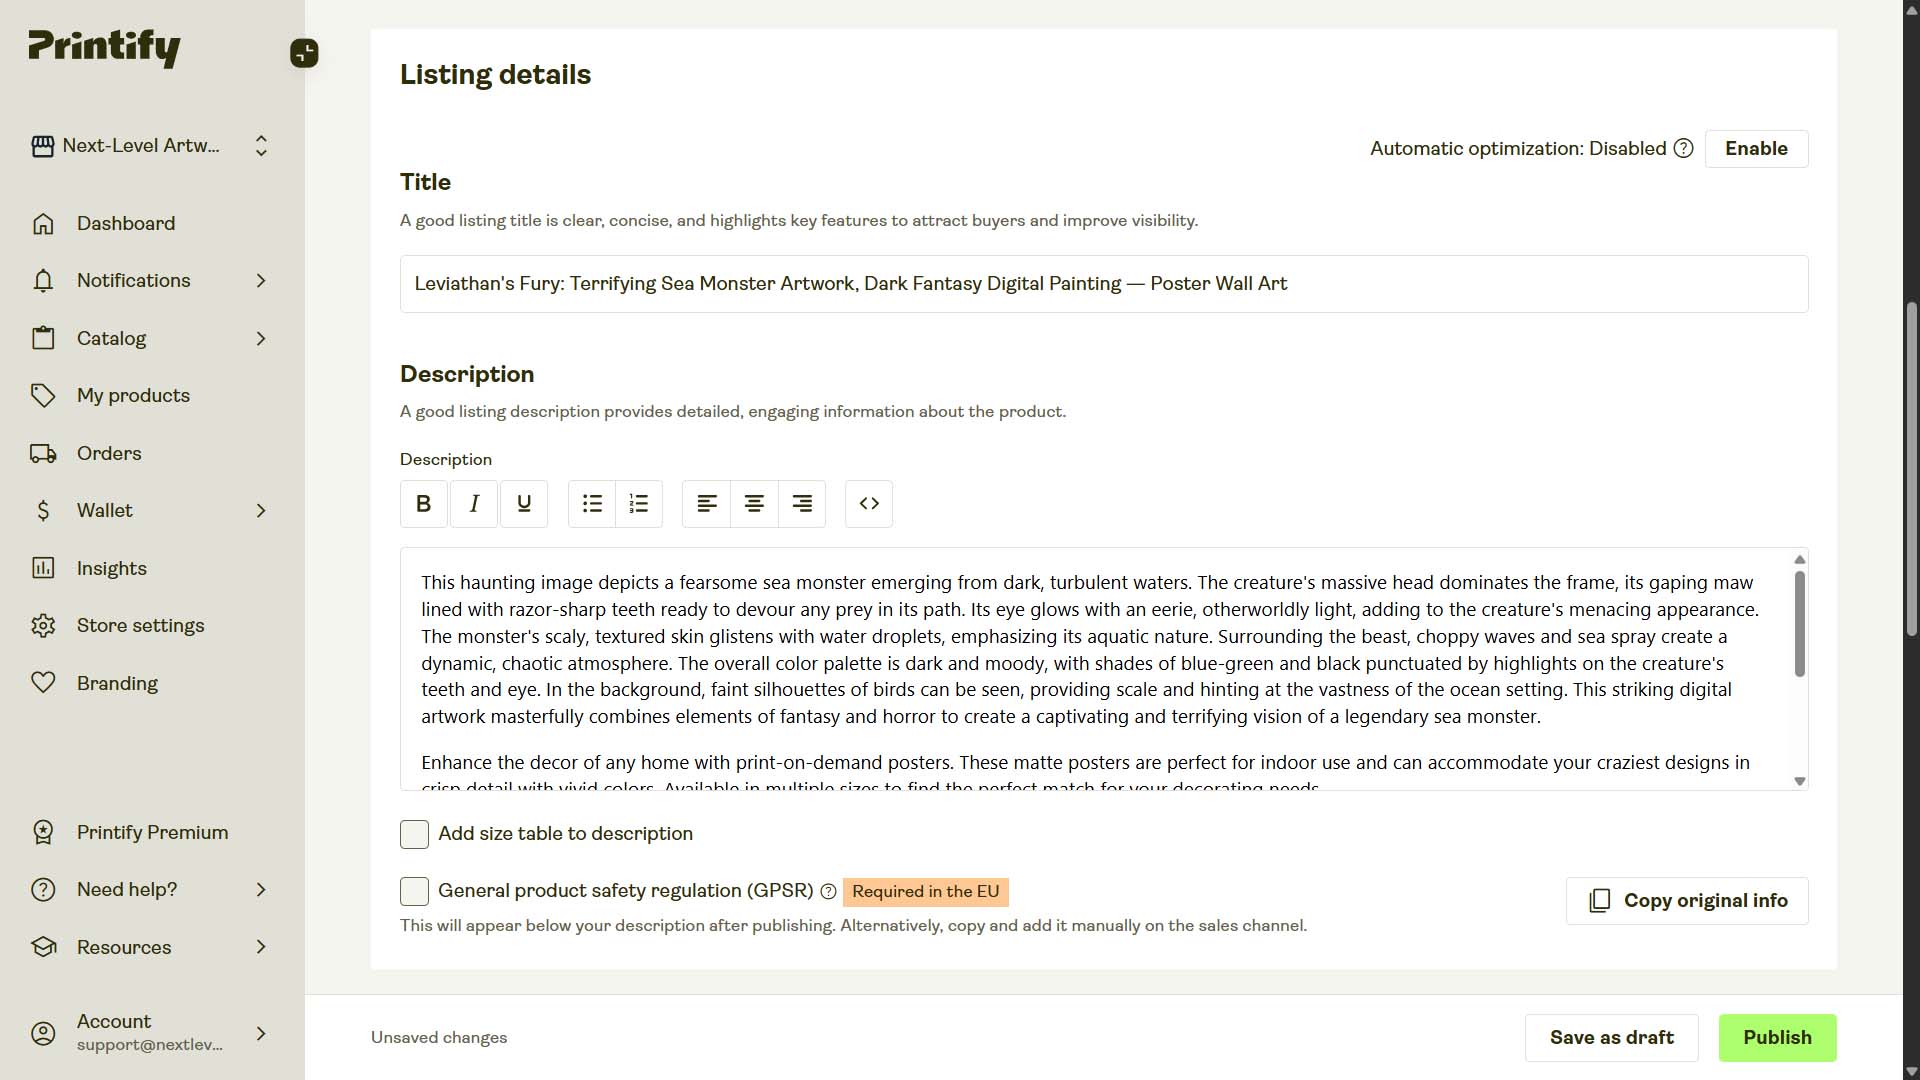Go to the Insights section
Image resolution: width=1920 pixels, height=1080 pixels.
pos(112,568)
